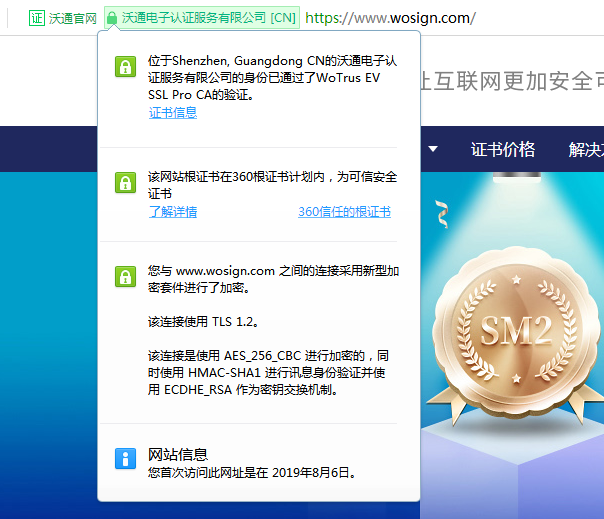Click the https://www.wosign.com/ URL field
This screenshot has height=519, width=604.
tap(390, 18)
